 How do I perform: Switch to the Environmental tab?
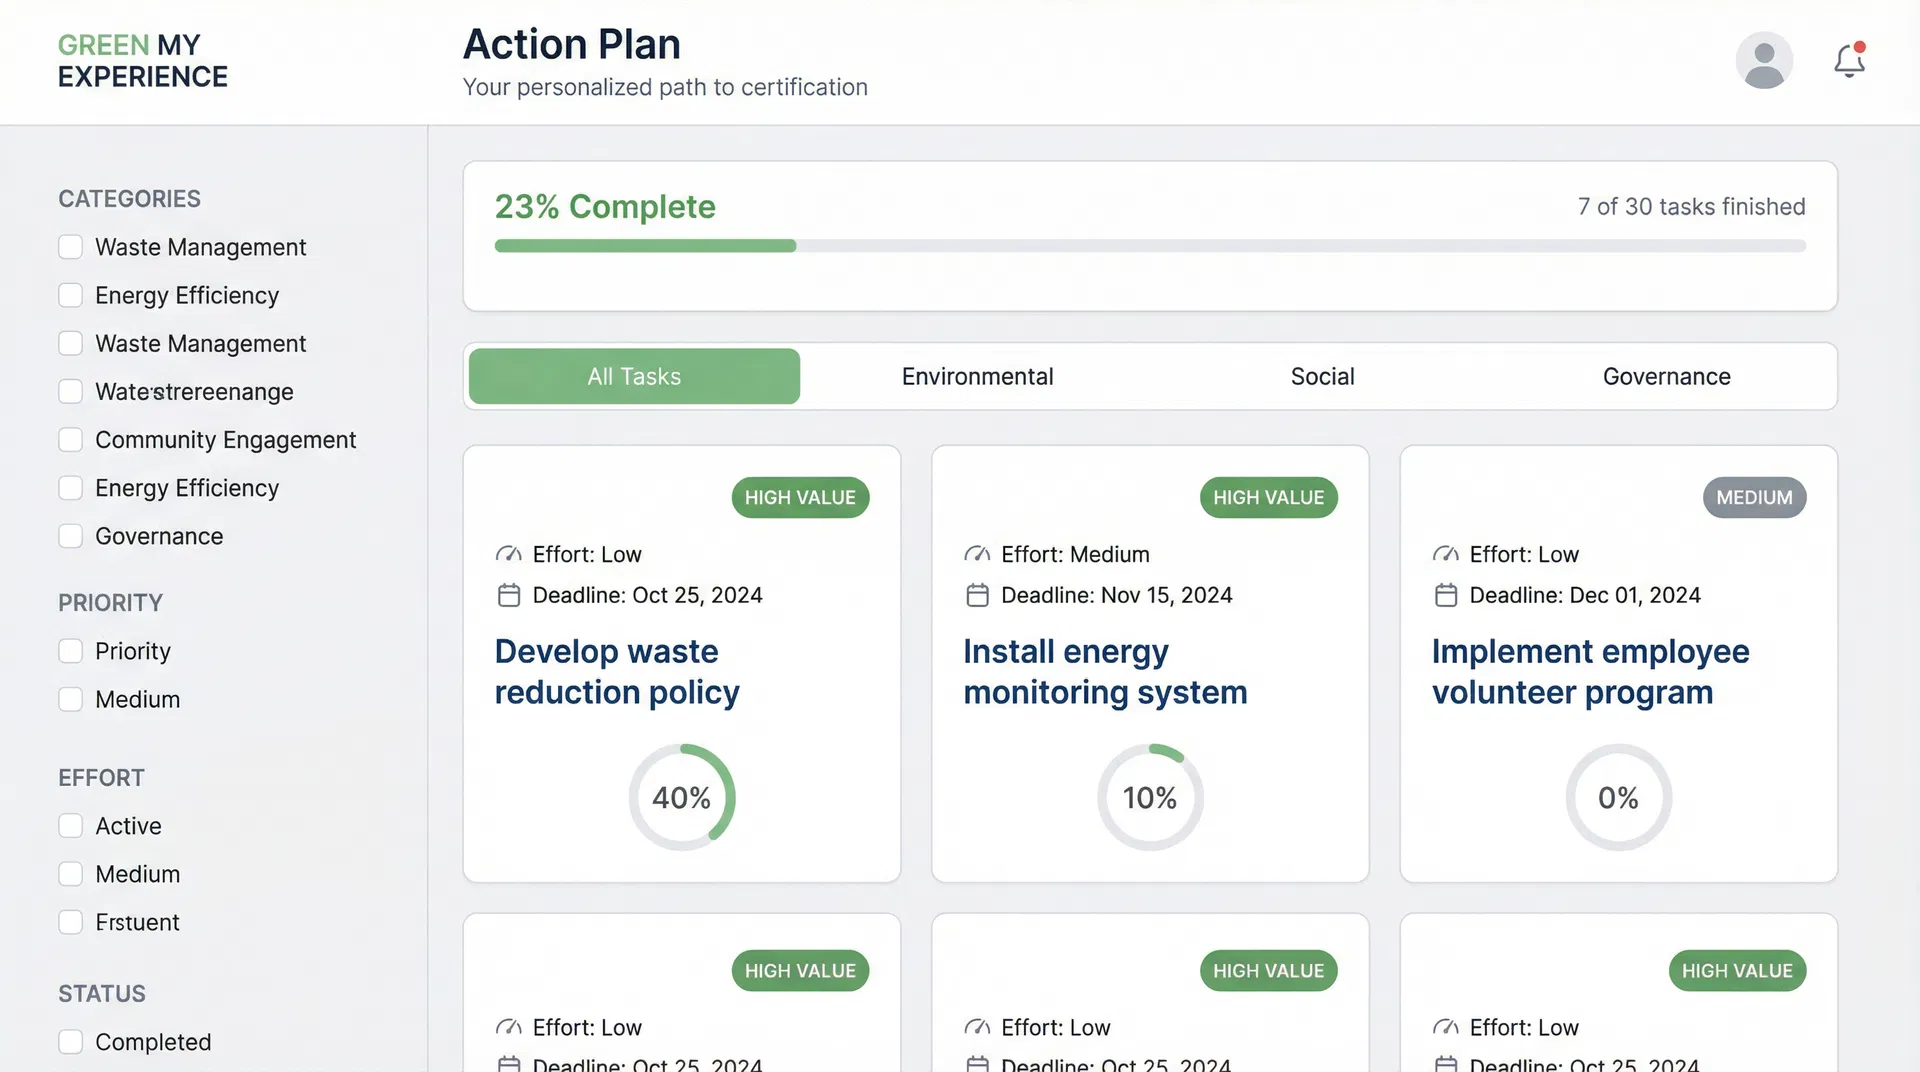[x=977, y=376]
